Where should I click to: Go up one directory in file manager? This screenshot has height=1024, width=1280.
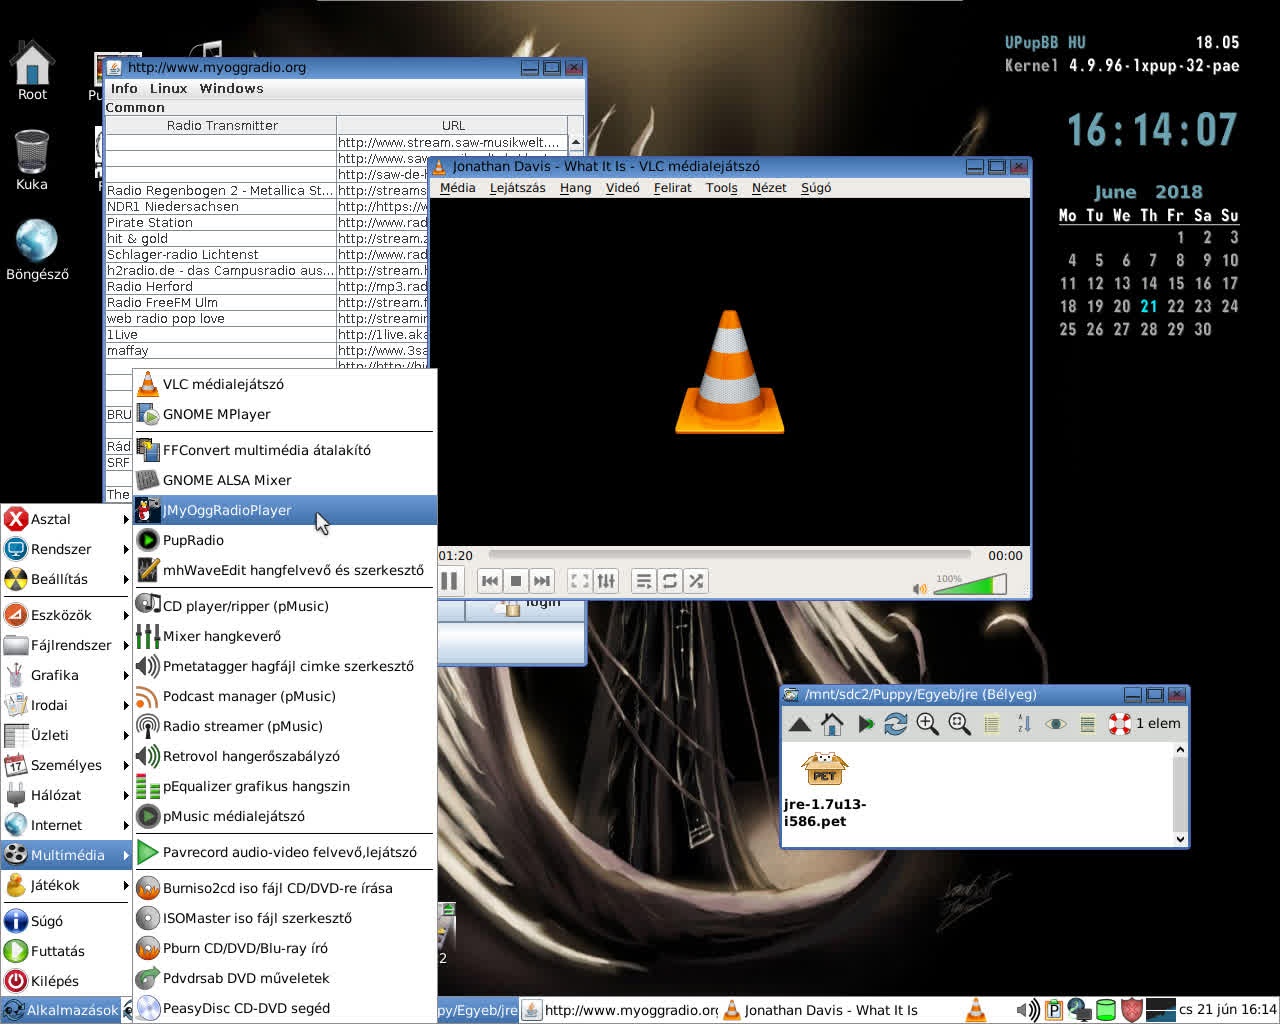point(800,724)
